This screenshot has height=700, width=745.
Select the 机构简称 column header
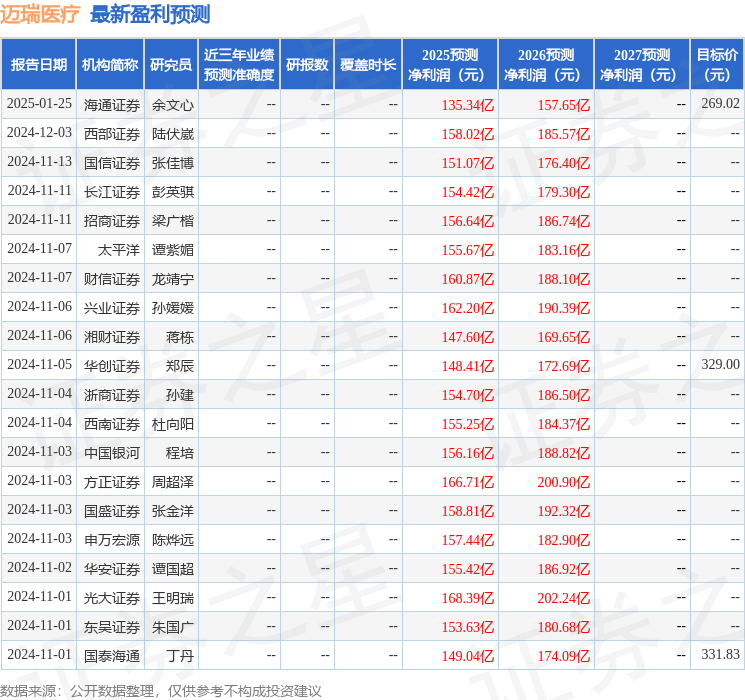(x=110, y=65)
